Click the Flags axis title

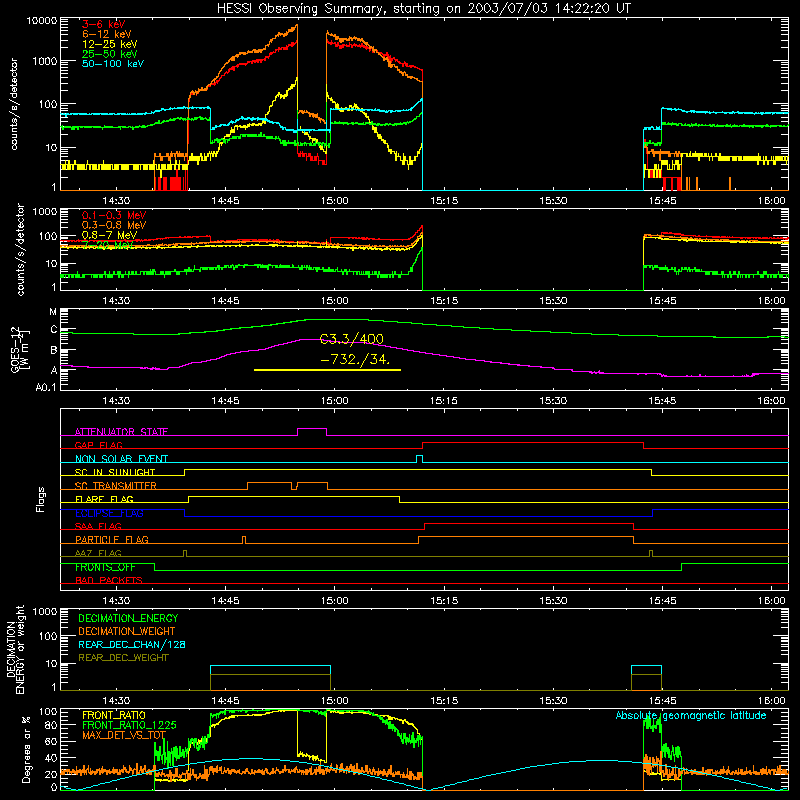pos(41,499)
